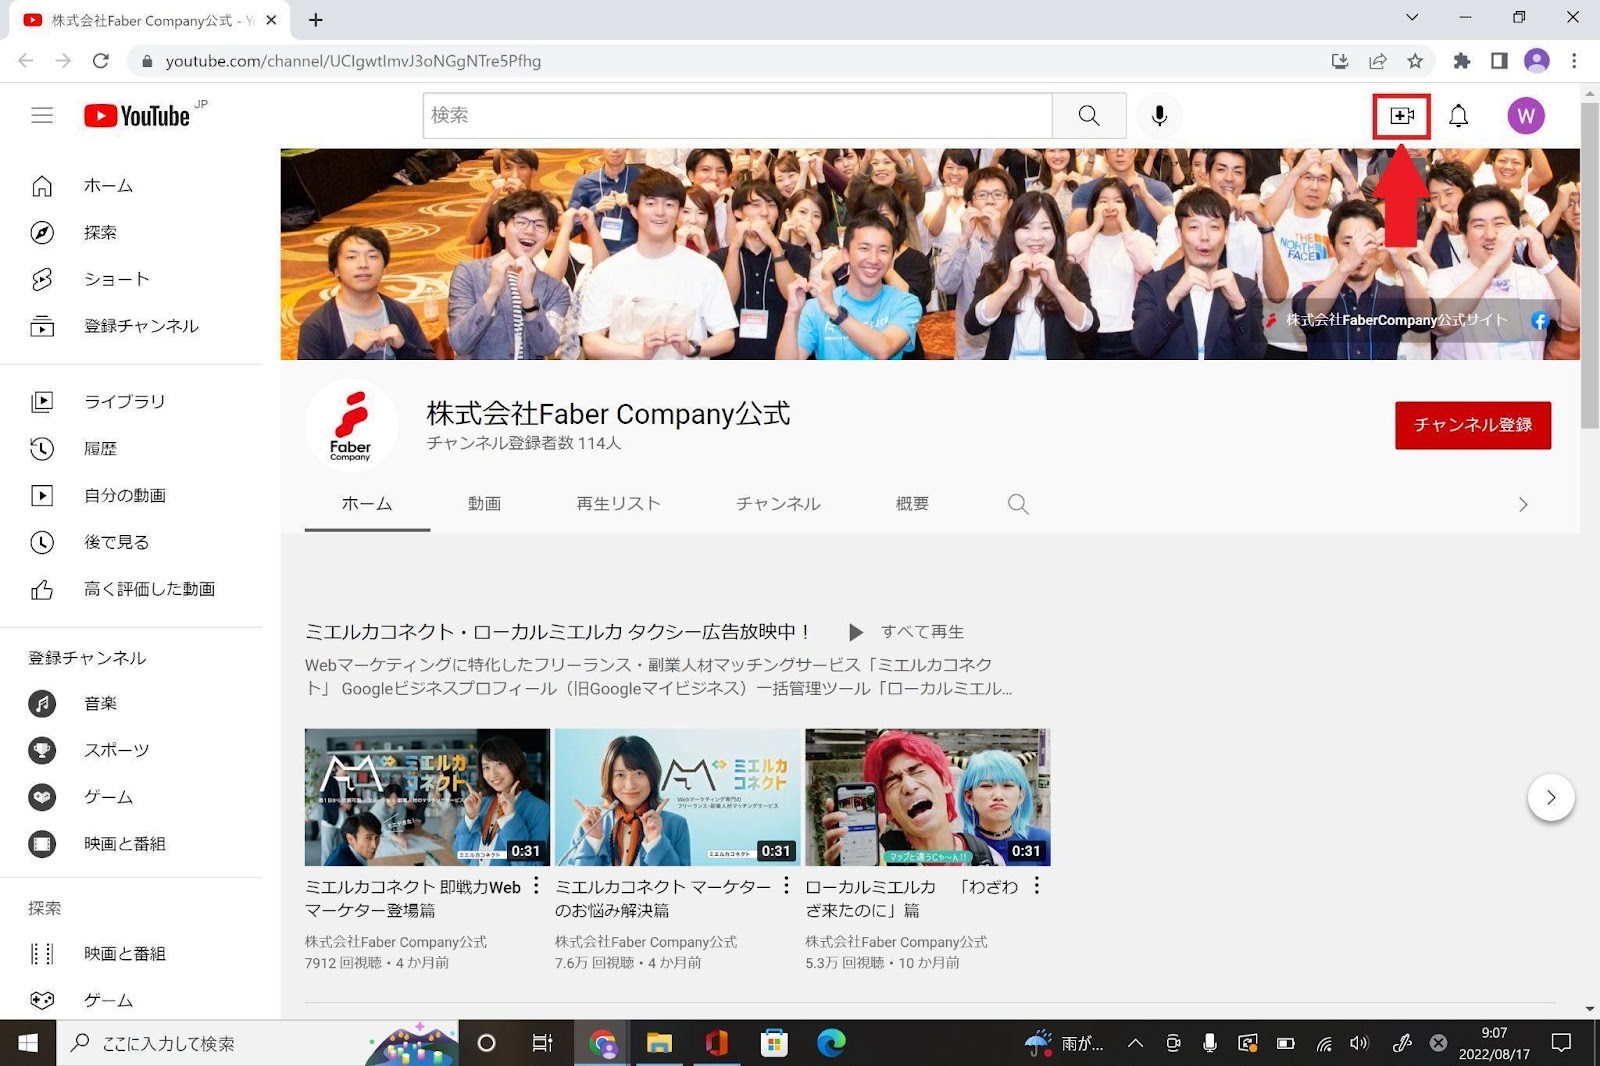Screen dimensions: 1600x1066
Task: Play thumbnail ミエルカコネクト 即戦力Web マーケター登場篇
Action: 427,797
